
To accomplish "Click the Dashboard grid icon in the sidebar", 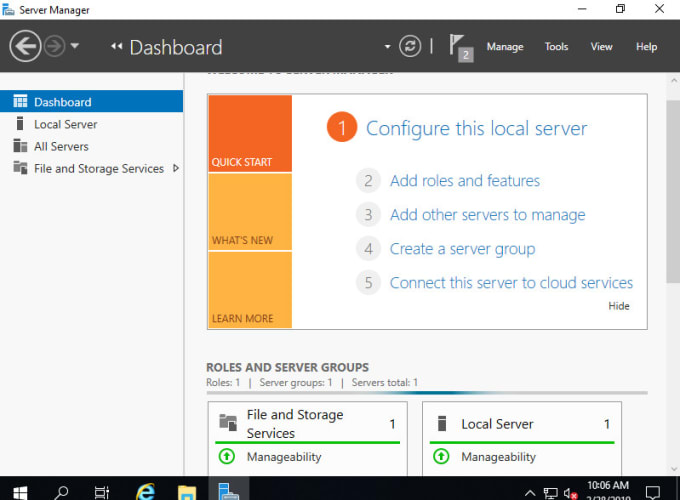I will tap(20, 101).
